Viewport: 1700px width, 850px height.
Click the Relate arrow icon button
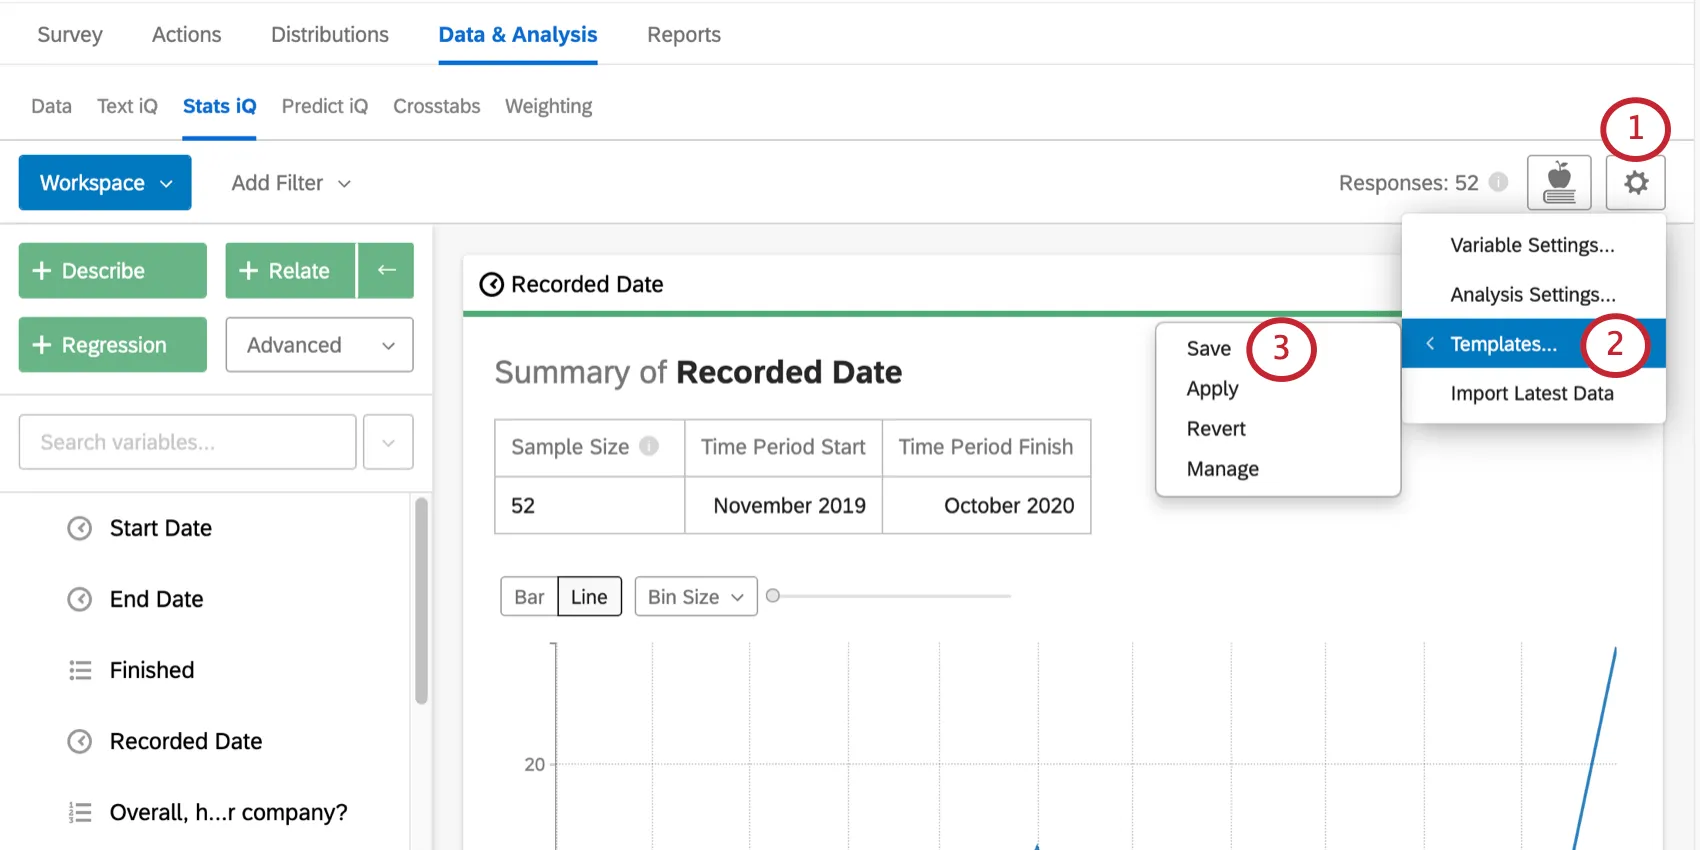pyautogui.click(x=386, y=270)
